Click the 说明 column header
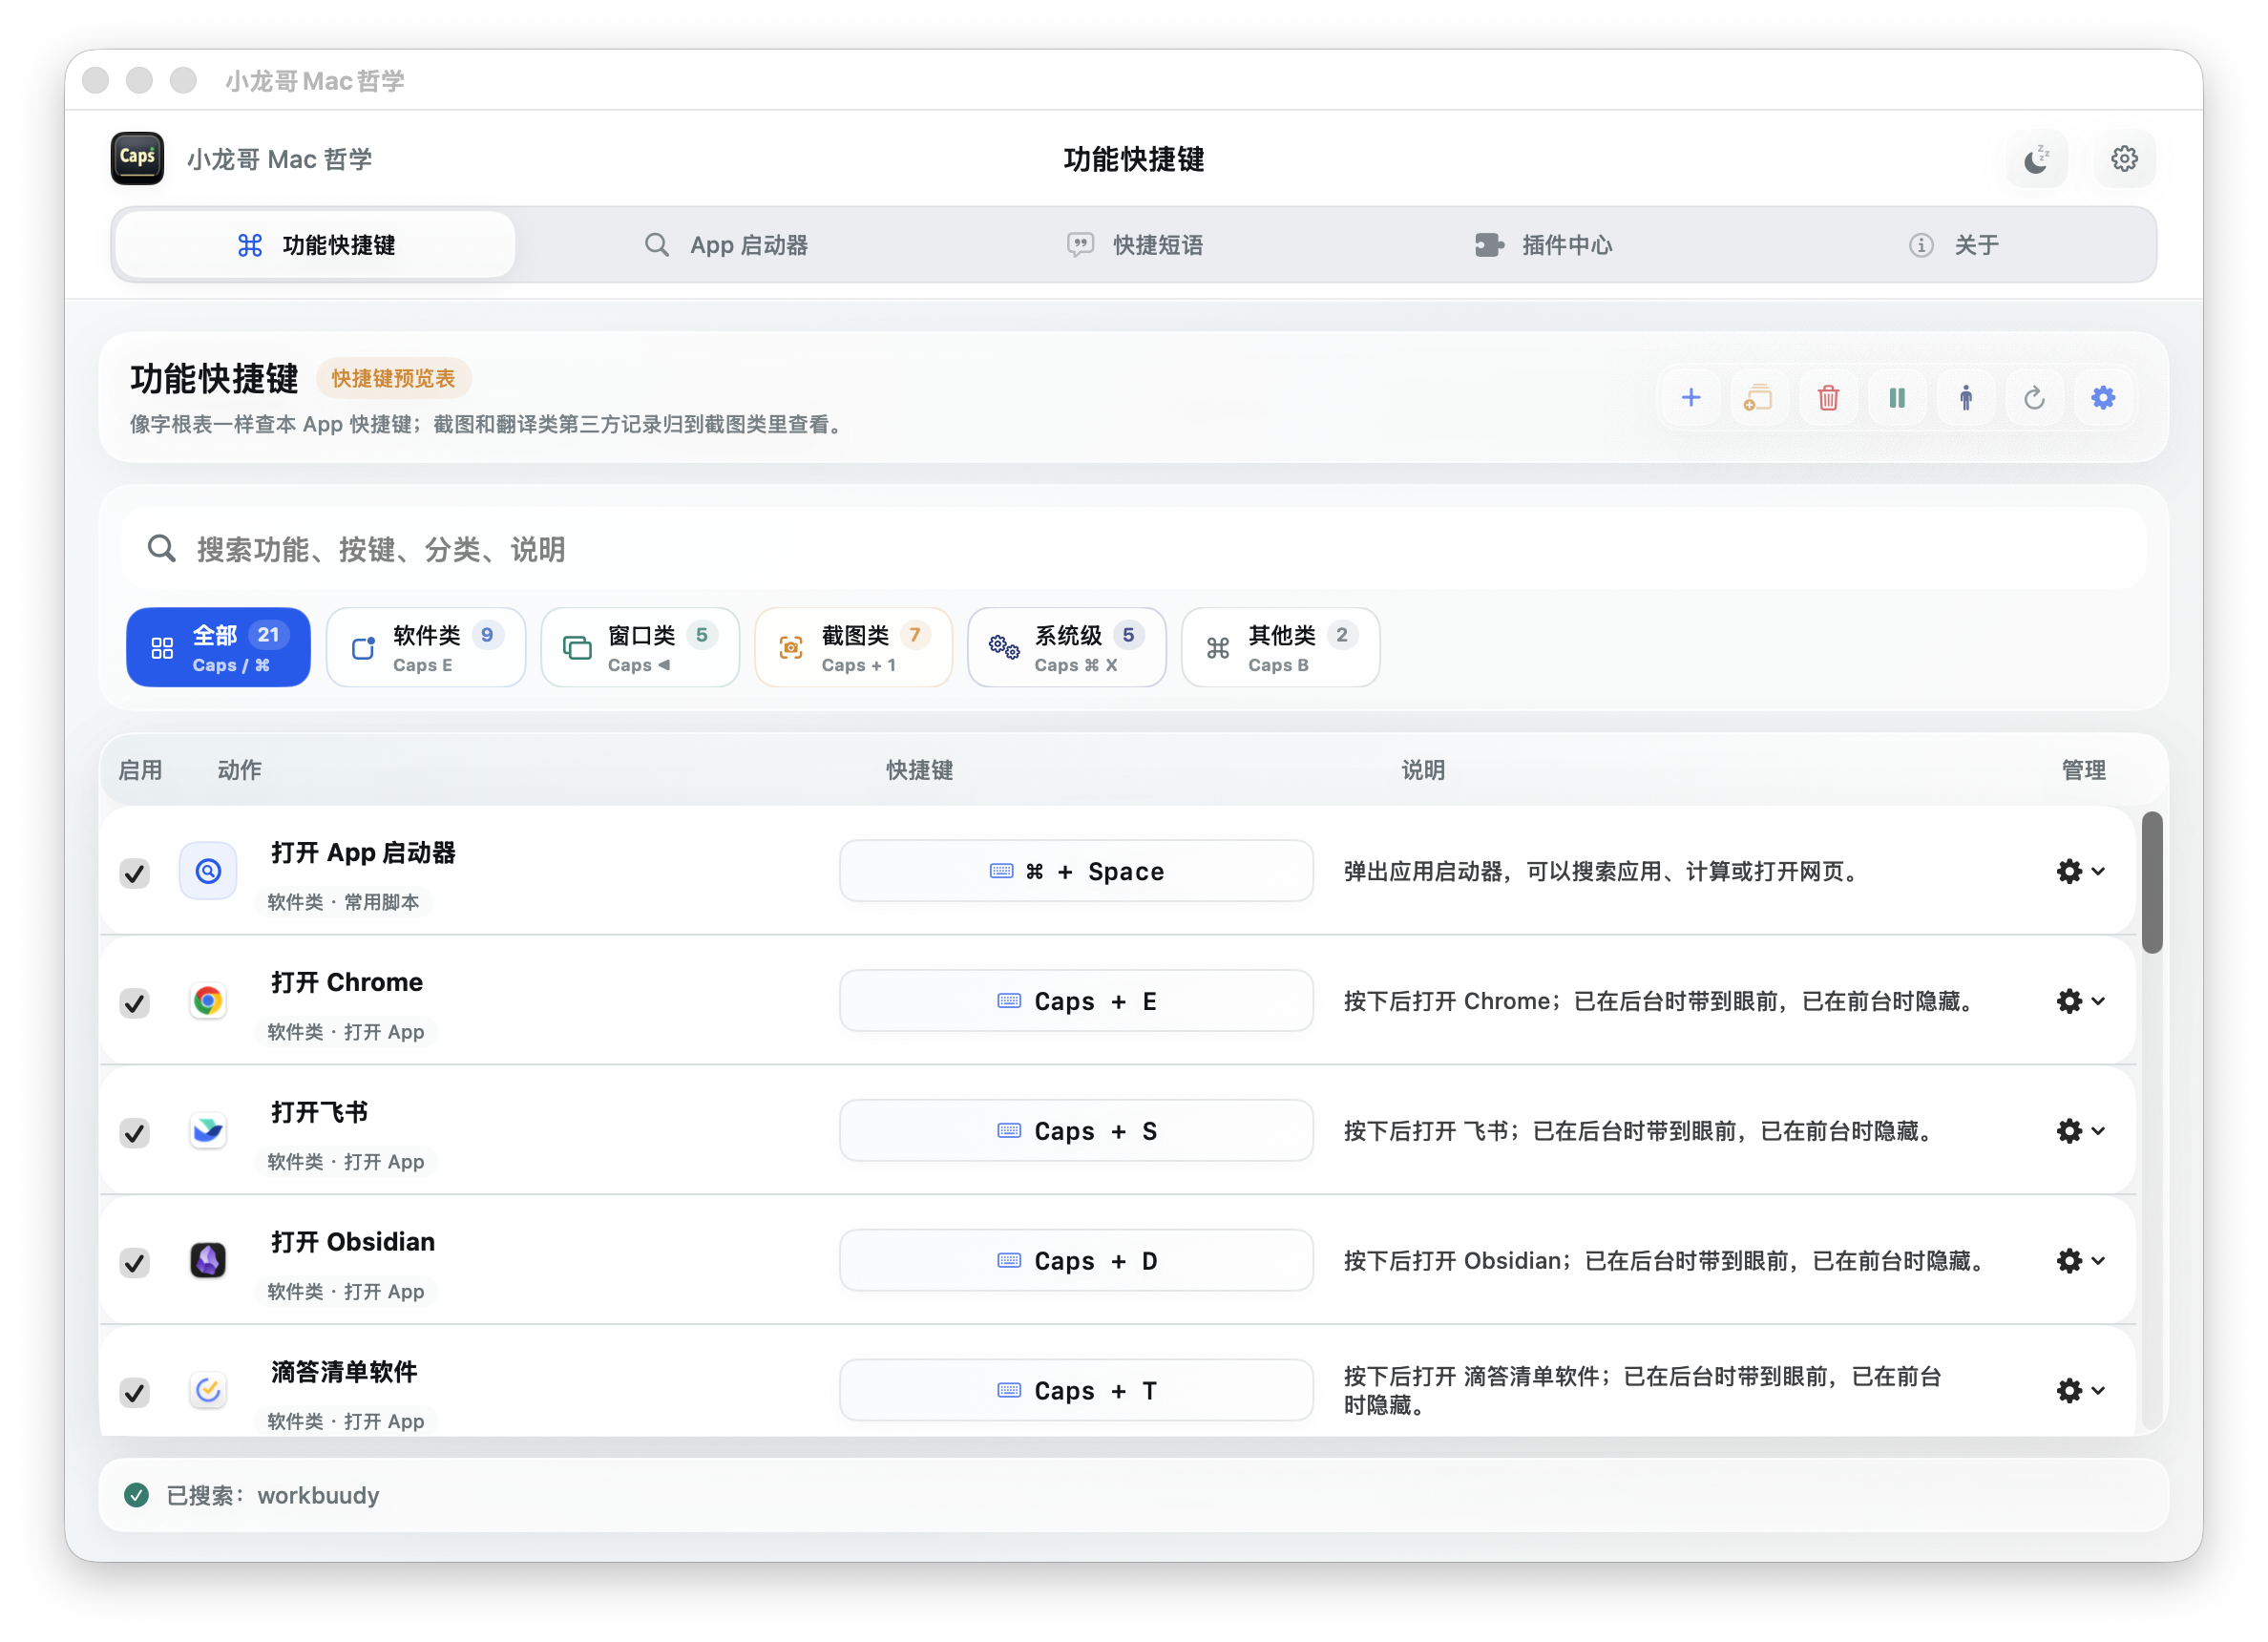The width and height of the screenshot is (2268, 1642). click(1422, 771)
